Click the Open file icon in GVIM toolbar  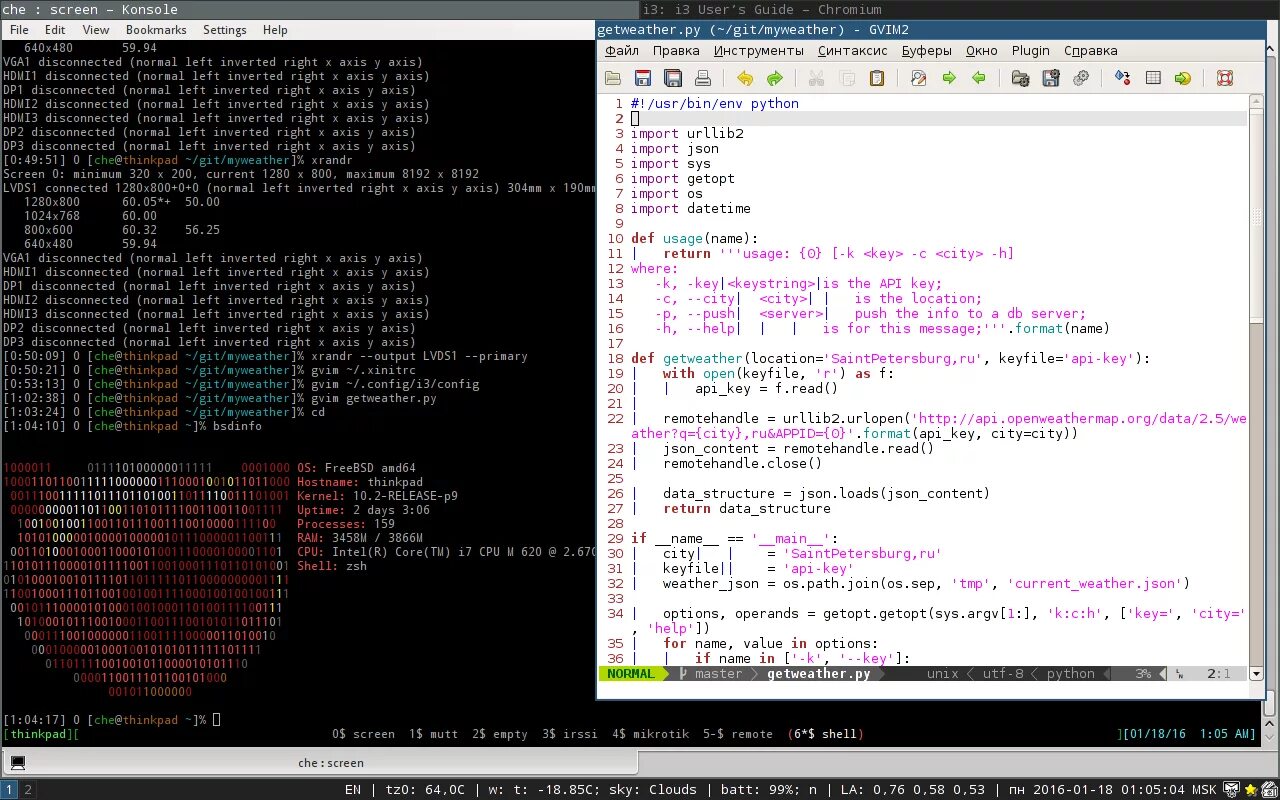tap(613, 78)
